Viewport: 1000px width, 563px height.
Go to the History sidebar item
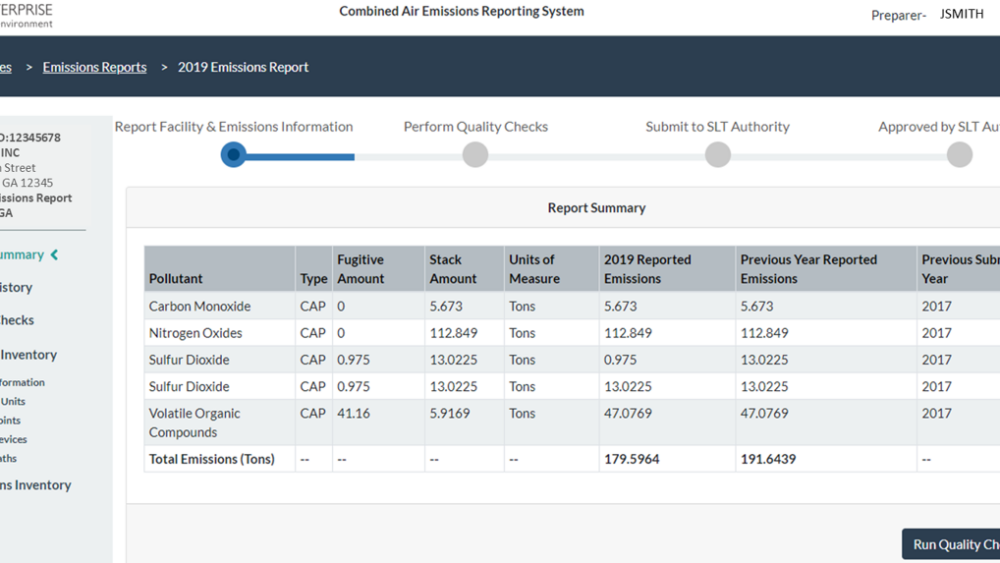pyautogui.click(x=16, y=288)
